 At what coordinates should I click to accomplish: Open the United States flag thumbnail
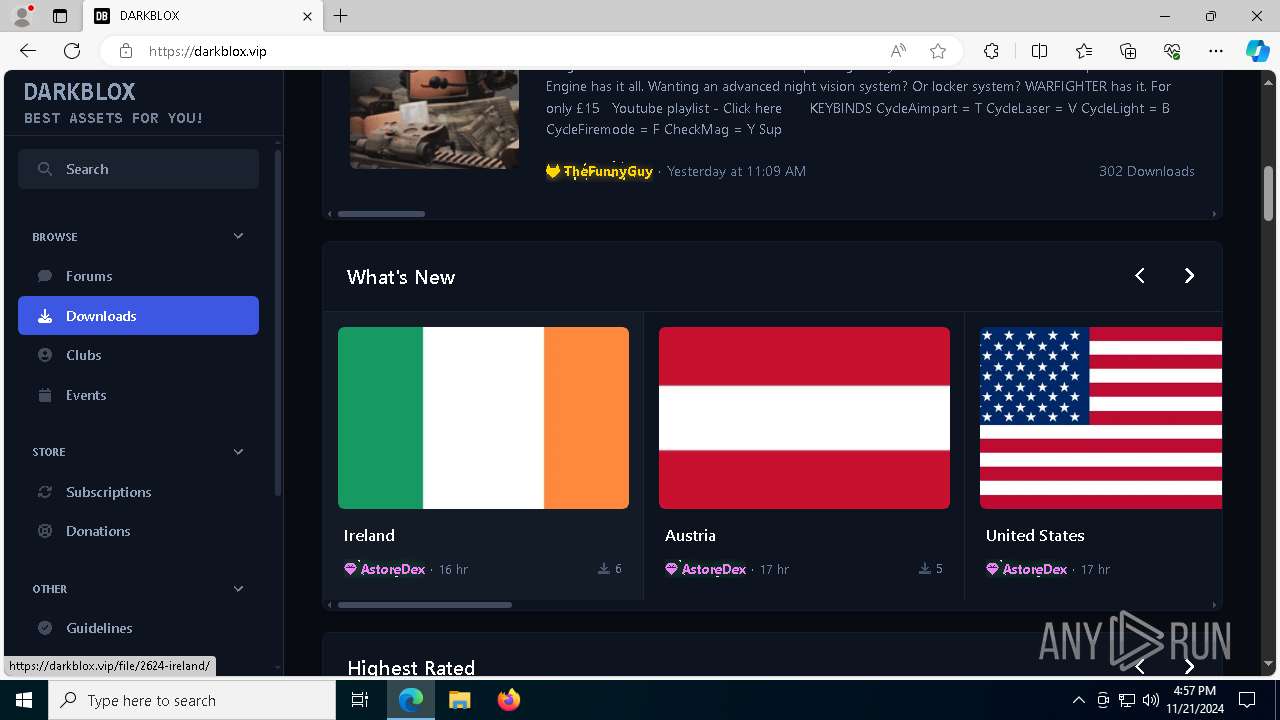coord(1101,418)
